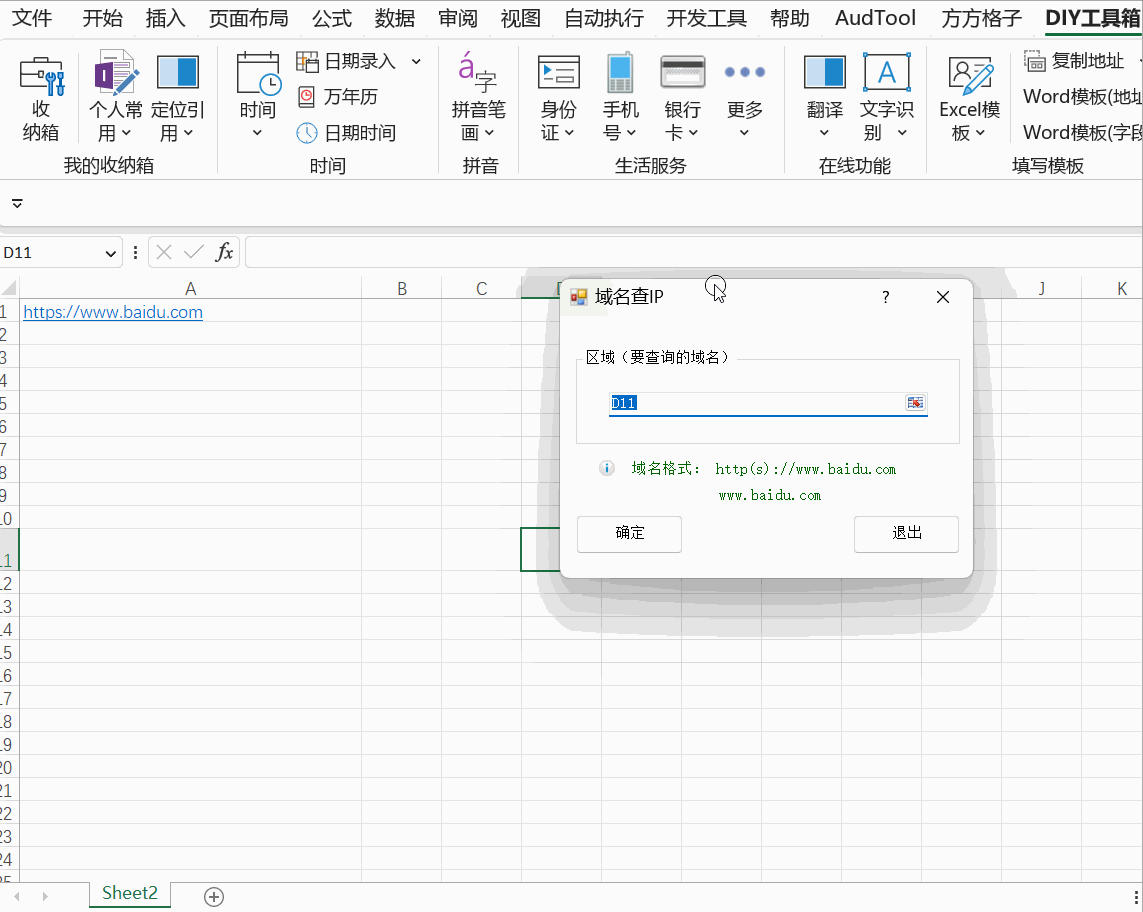Screen dimensions: 1143x912
Task: Click 确定 button in 域名查IP dialog
Action: 629,534
